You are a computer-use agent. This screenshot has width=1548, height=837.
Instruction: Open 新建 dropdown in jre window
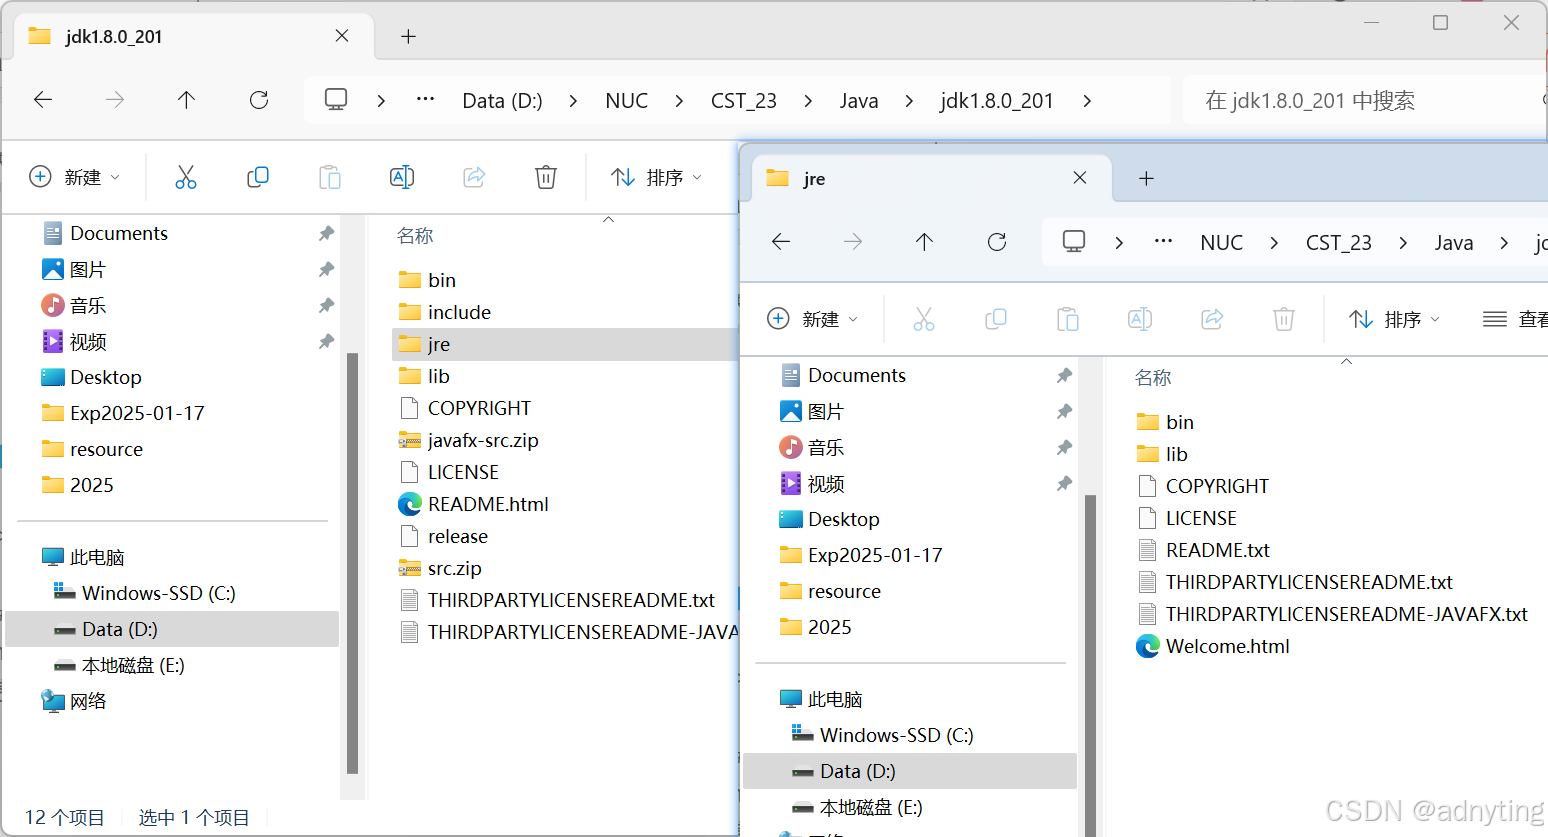(813, 319)
